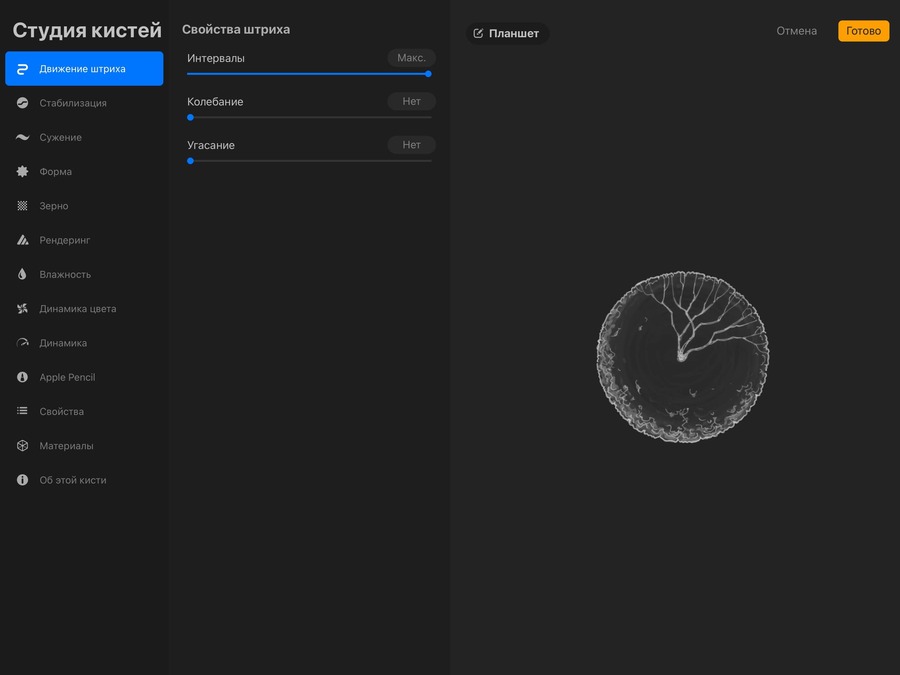This screenshot has width=900, height=675.
Task: Click the Свойства list icon
Action: pos(22,411)
